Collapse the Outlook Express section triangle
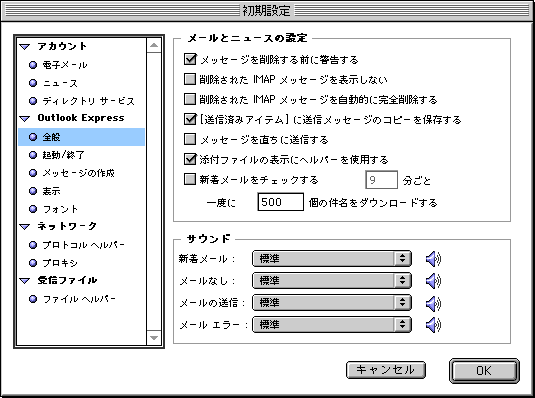This screenshot has width=535, height=398. [x=25, y=119]
